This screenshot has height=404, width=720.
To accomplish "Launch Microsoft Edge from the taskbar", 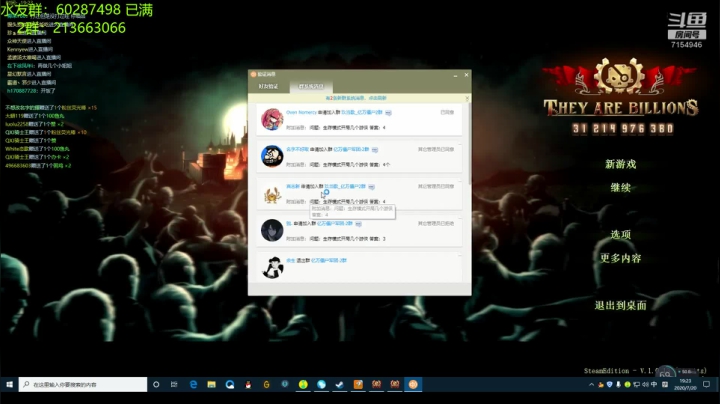I will (193, 384).
